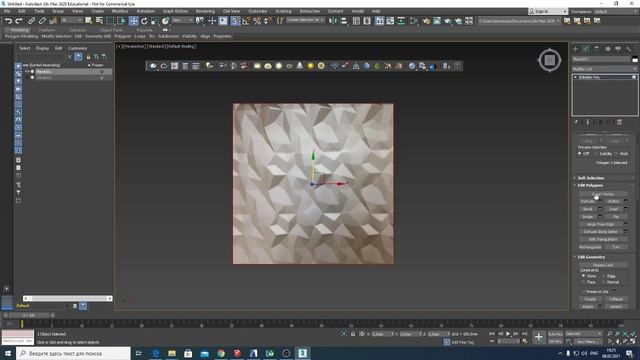640x360 pixels.
Task: Select the Unlink Selection icon
Action: (x=42, y=21)
